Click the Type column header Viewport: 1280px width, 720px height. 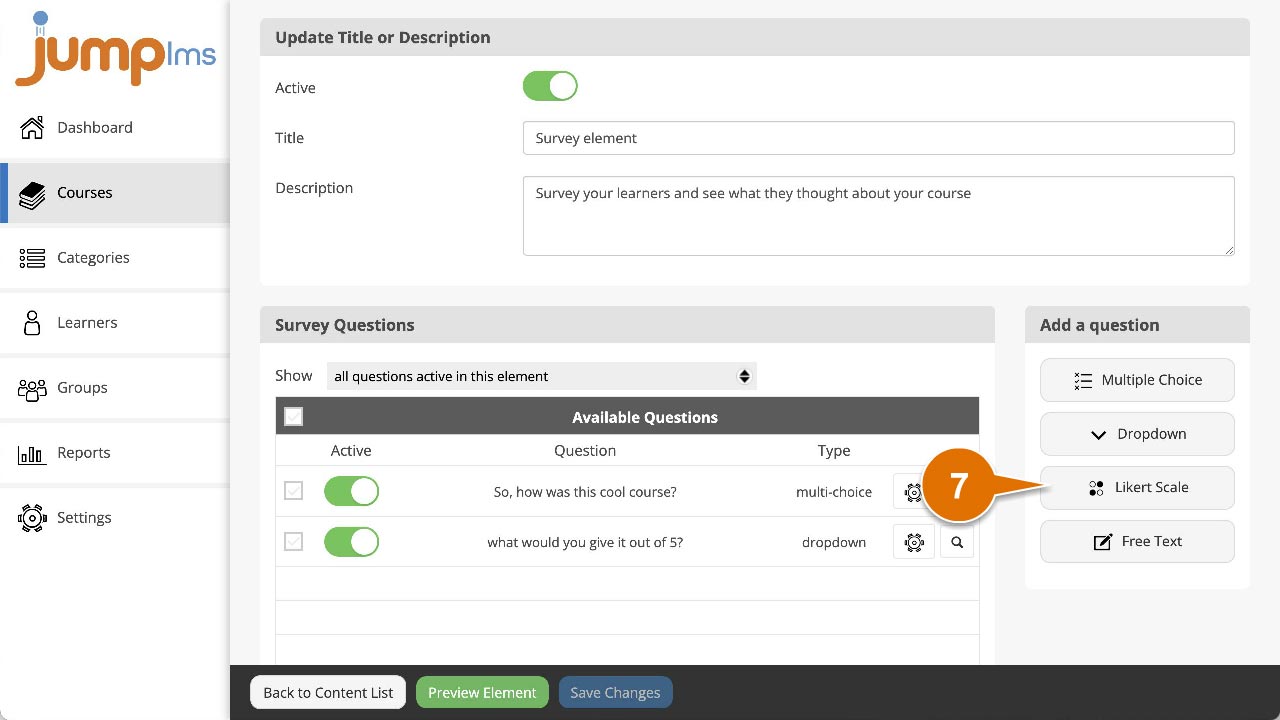834,451
